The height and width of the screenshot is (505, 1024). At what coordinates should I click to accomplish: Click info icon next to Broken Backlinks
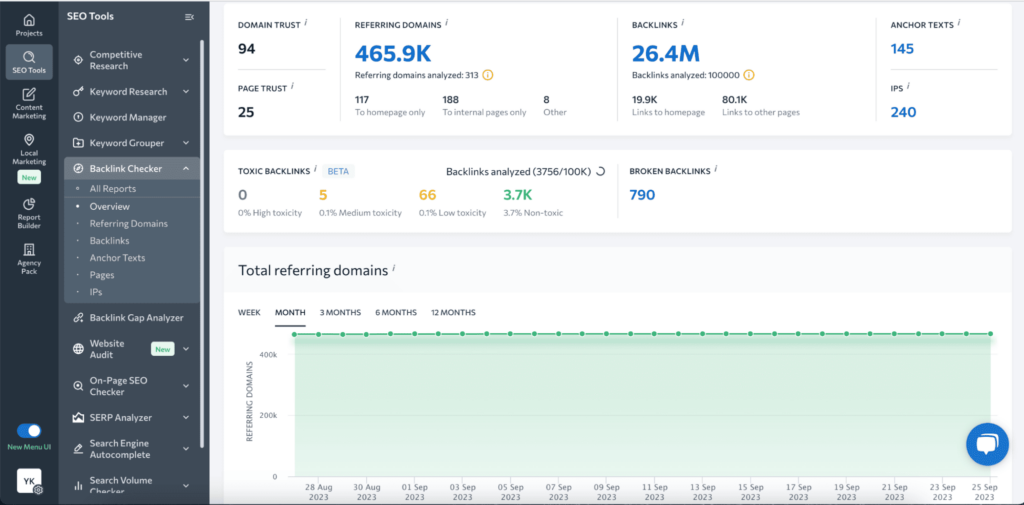tap(716, 169)
